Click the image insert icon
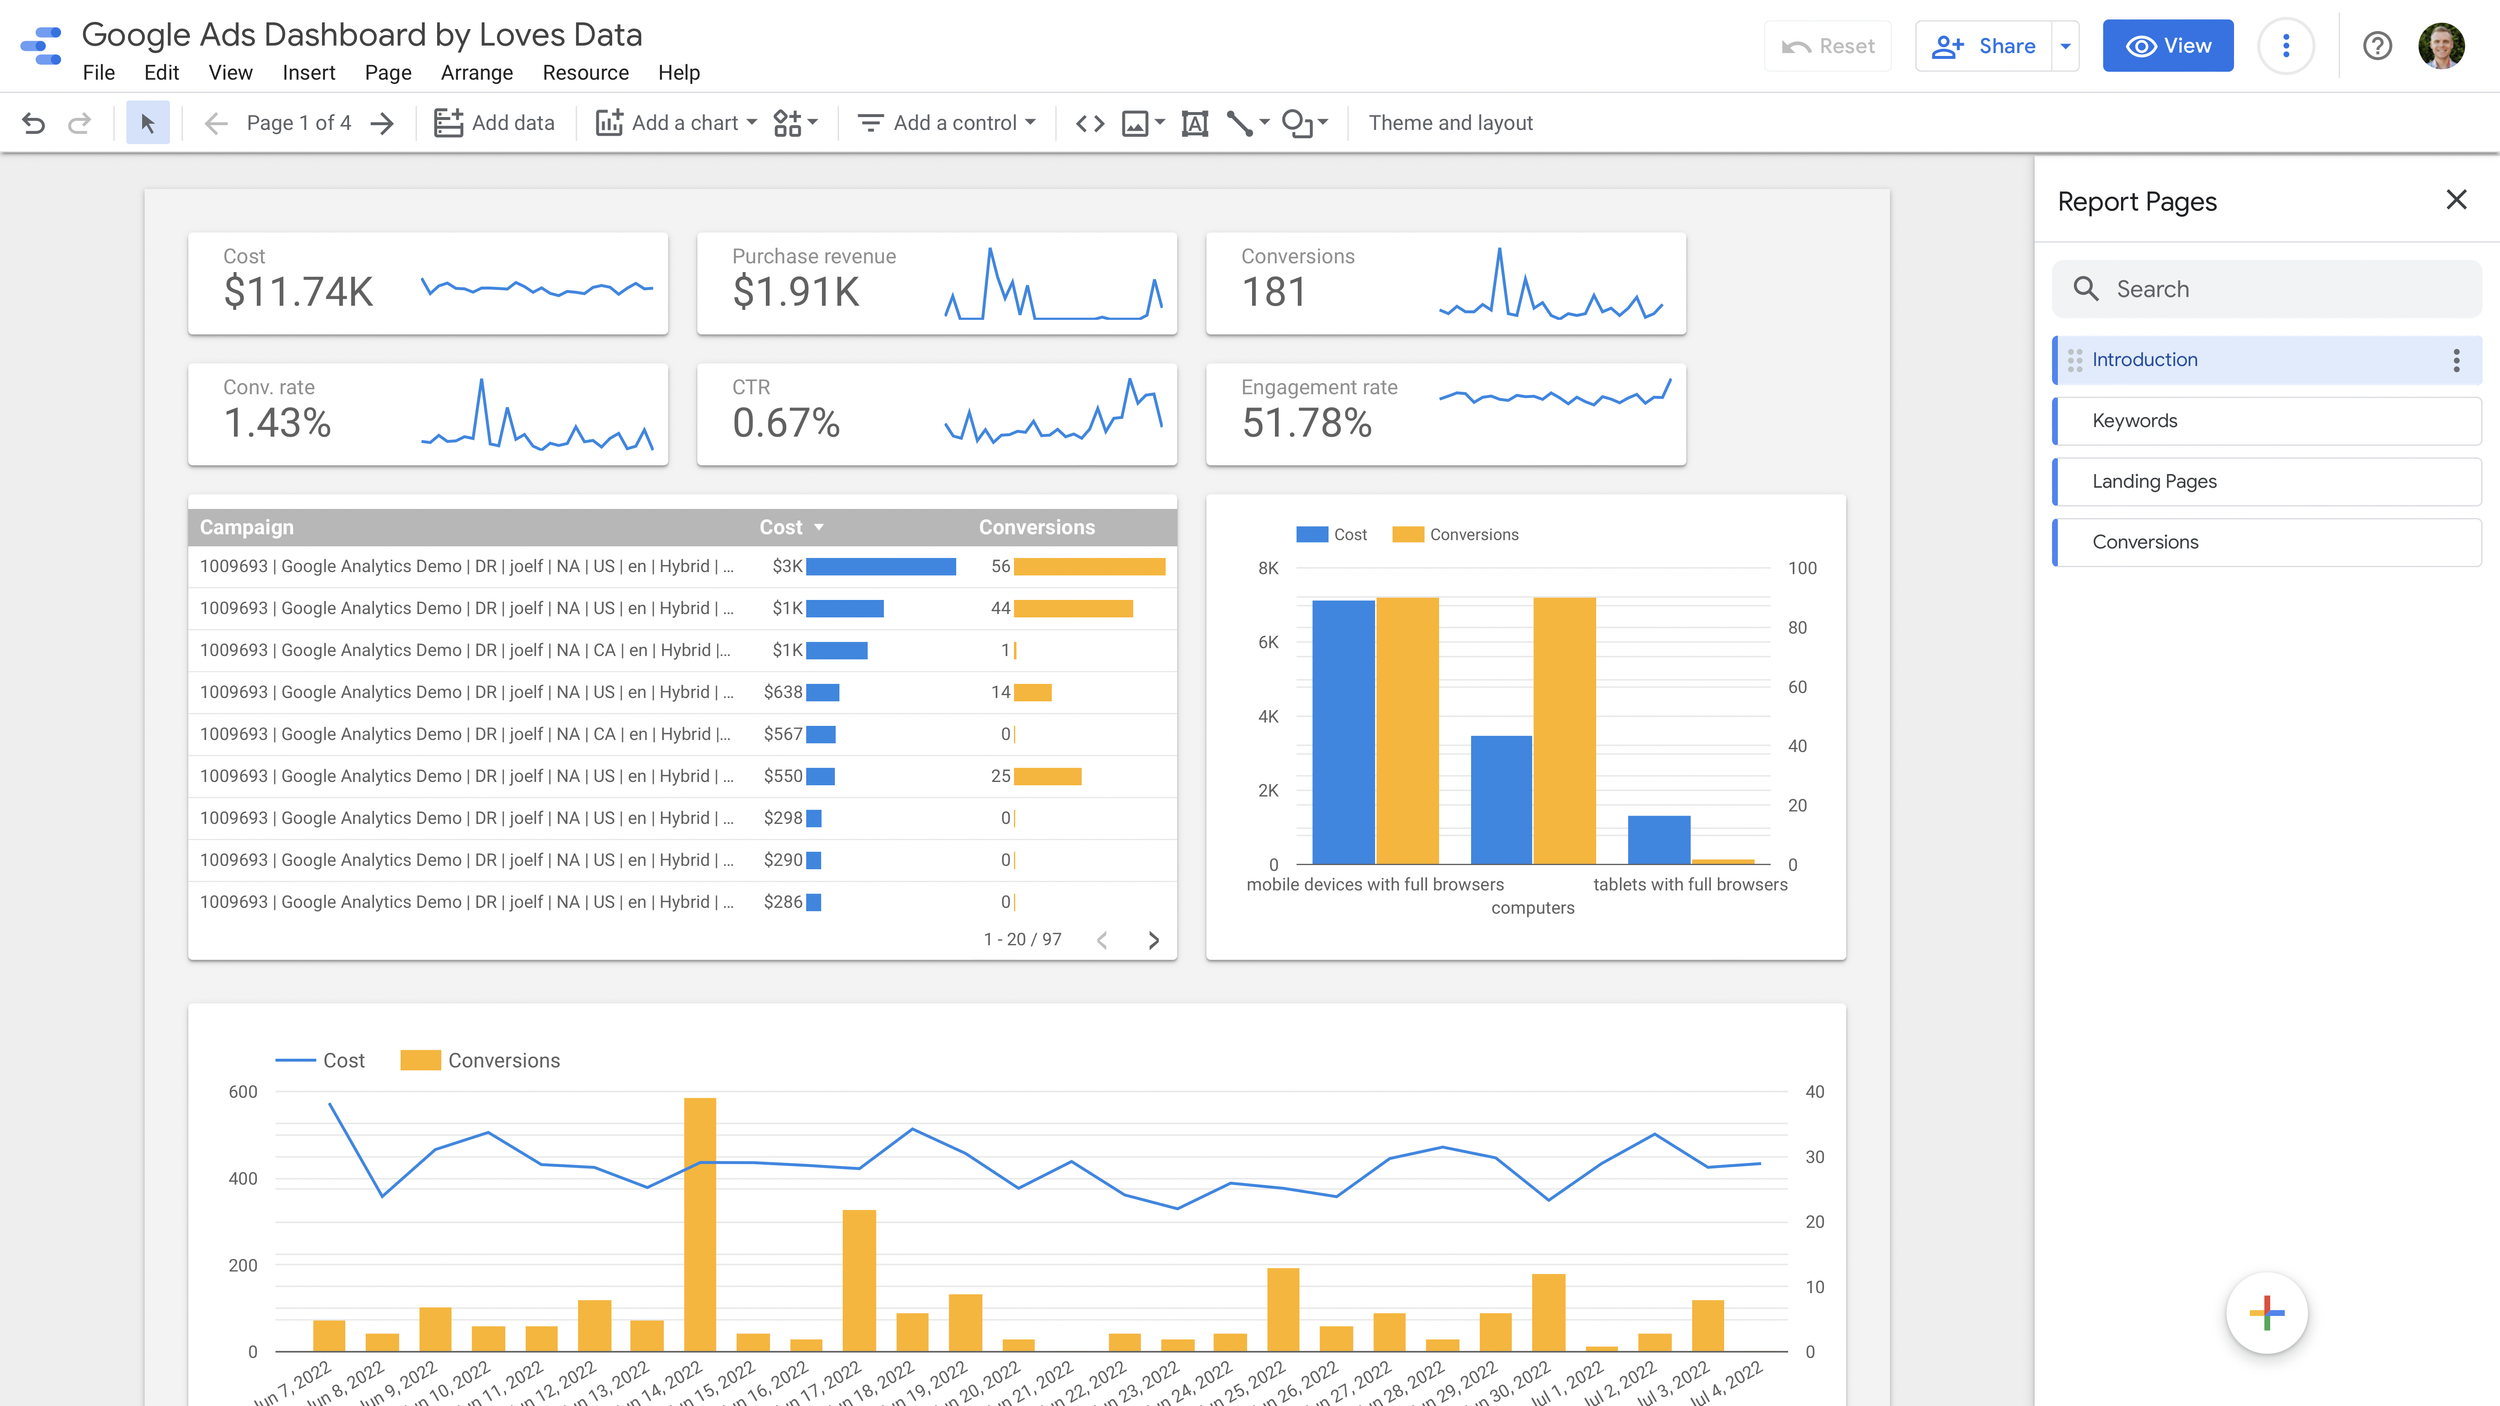The image size is (2500, 1406). (x=1135, y=122)
